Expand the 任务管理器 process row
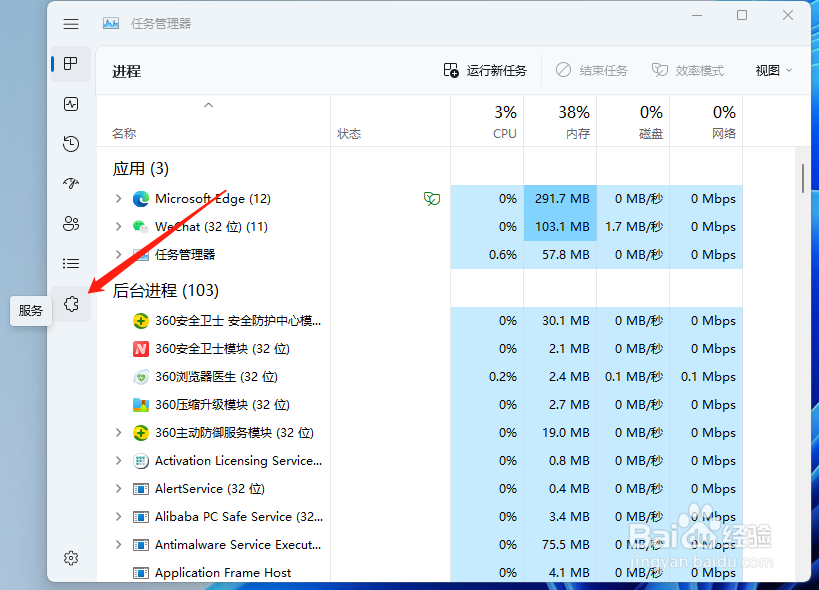Screen dimensions: 819x590 click(119, 255)
